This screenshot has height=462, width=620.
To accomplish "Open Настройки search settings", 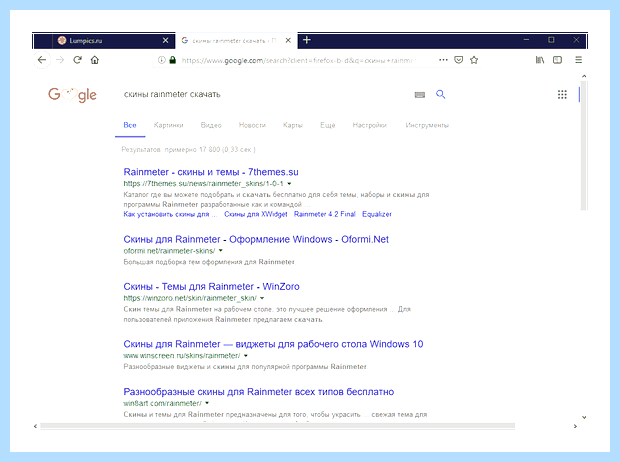I will (x=370, y=125).
